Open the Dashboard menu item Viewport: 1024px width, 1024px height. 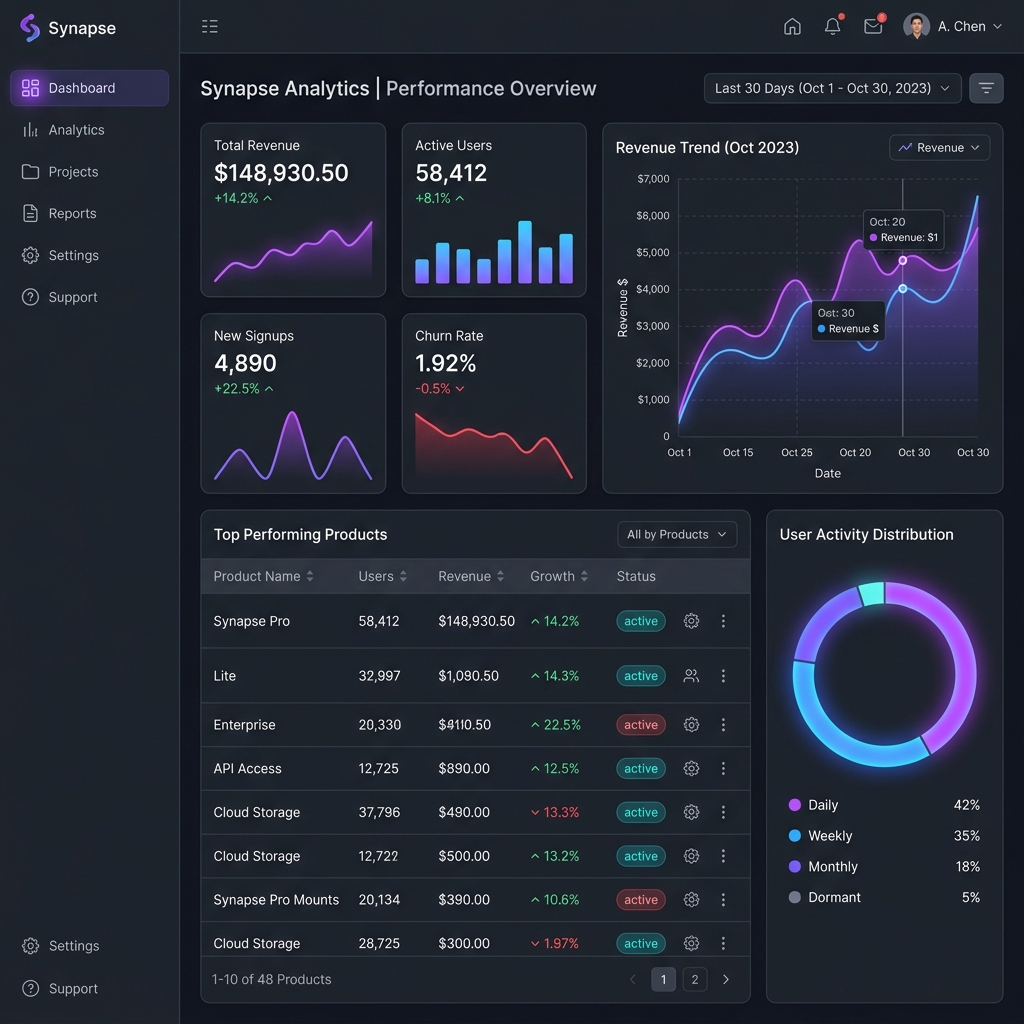tap(89, 88)
